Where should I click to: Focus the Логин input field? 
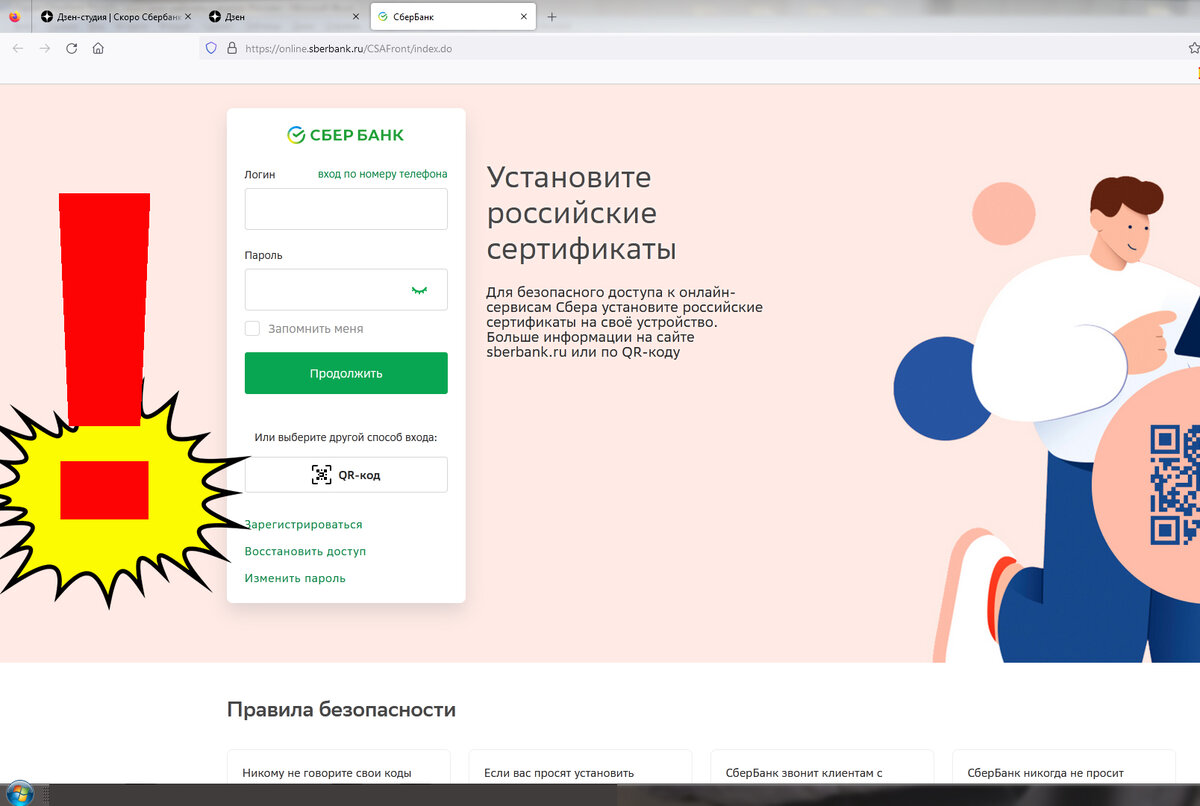[346, 209]
